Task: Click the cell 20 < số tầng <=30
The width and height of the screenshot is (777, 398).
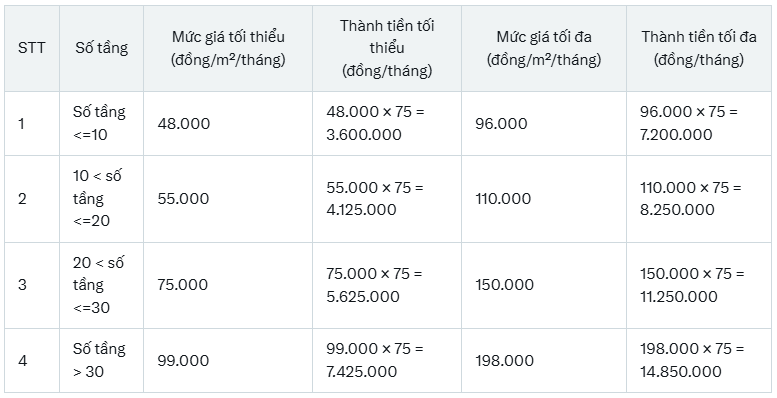Action: click(x=102, y=285)
